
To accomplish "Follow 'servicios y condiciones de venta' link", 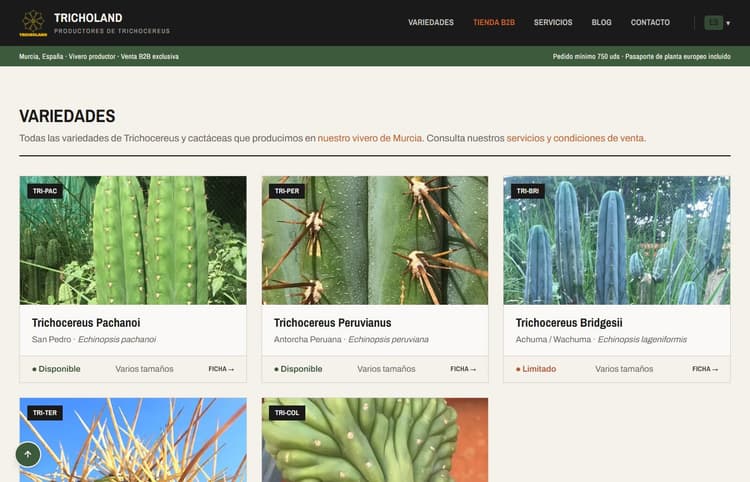I will click(x=576, y=138).
